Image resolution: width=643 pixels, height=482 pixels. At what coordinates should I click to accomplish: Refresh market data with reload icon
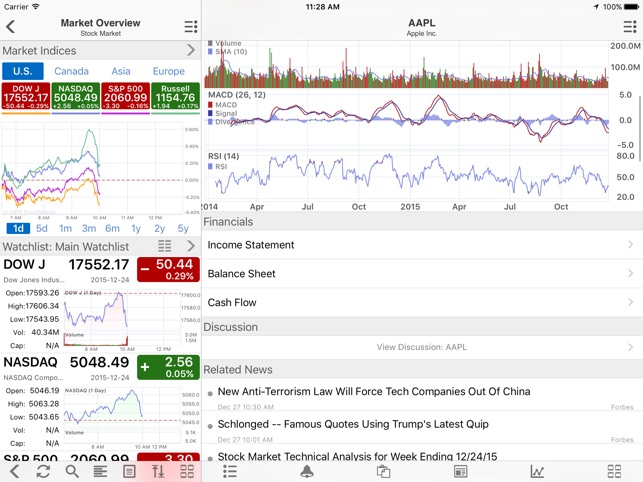click(43, 471)
